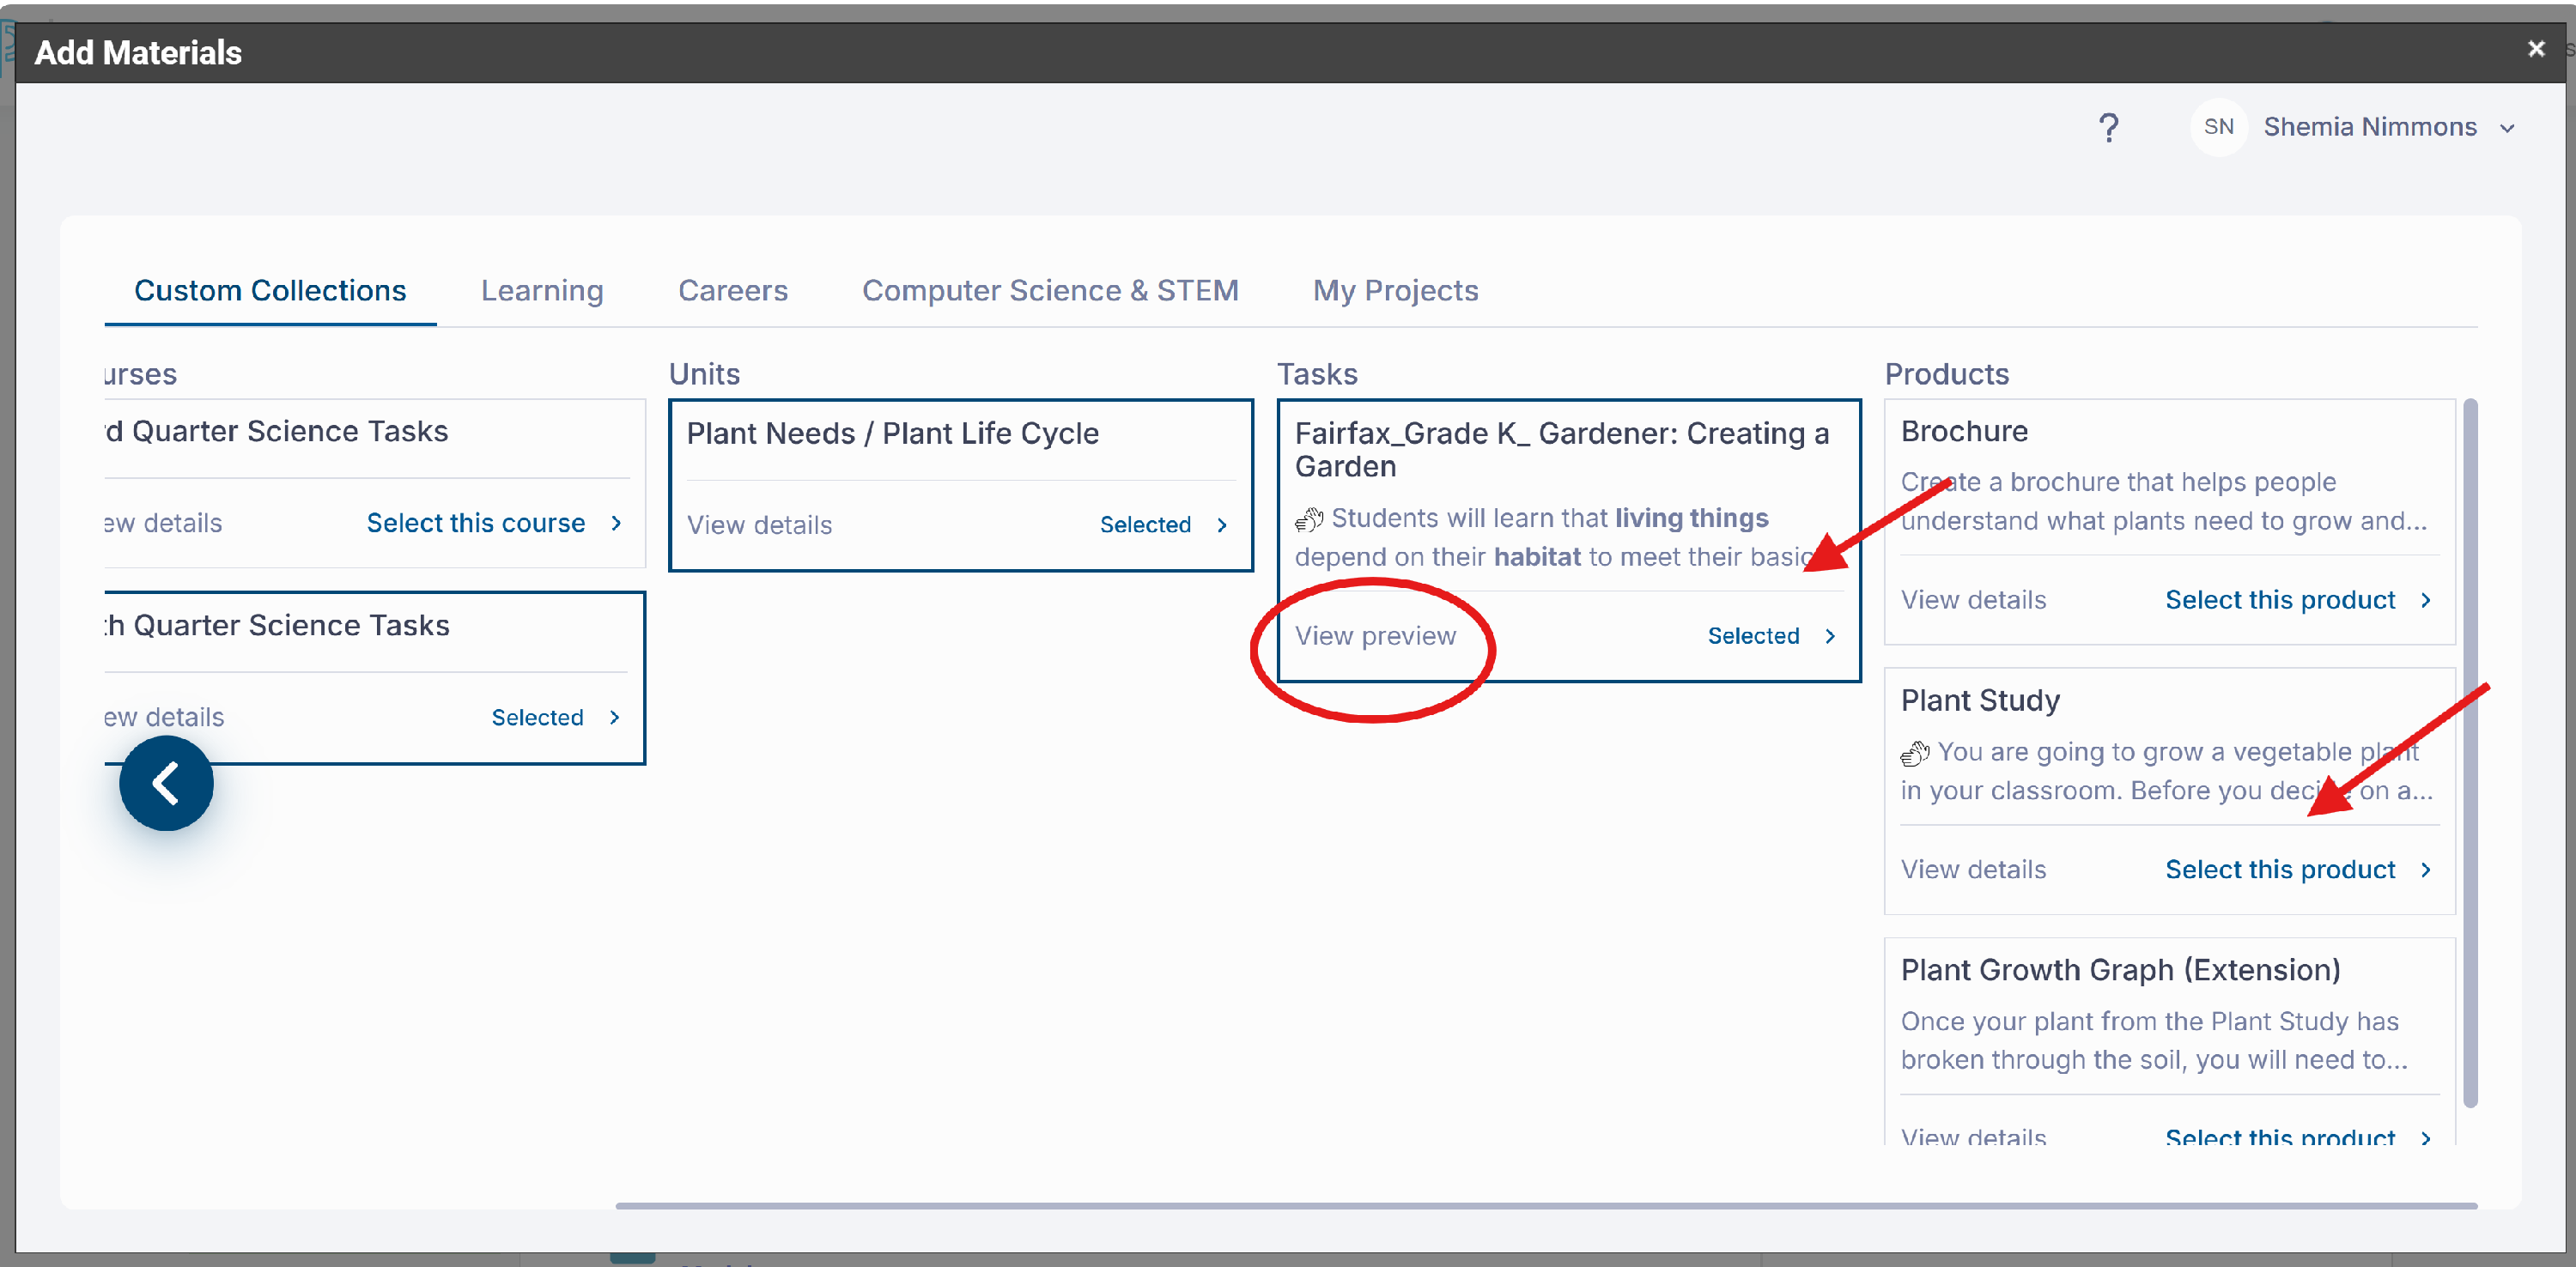This screenshot has width=2576, height=1267.
Task: Select this course for 3rd Quarter Science Tasks
Action: click(x=476, y=523)
